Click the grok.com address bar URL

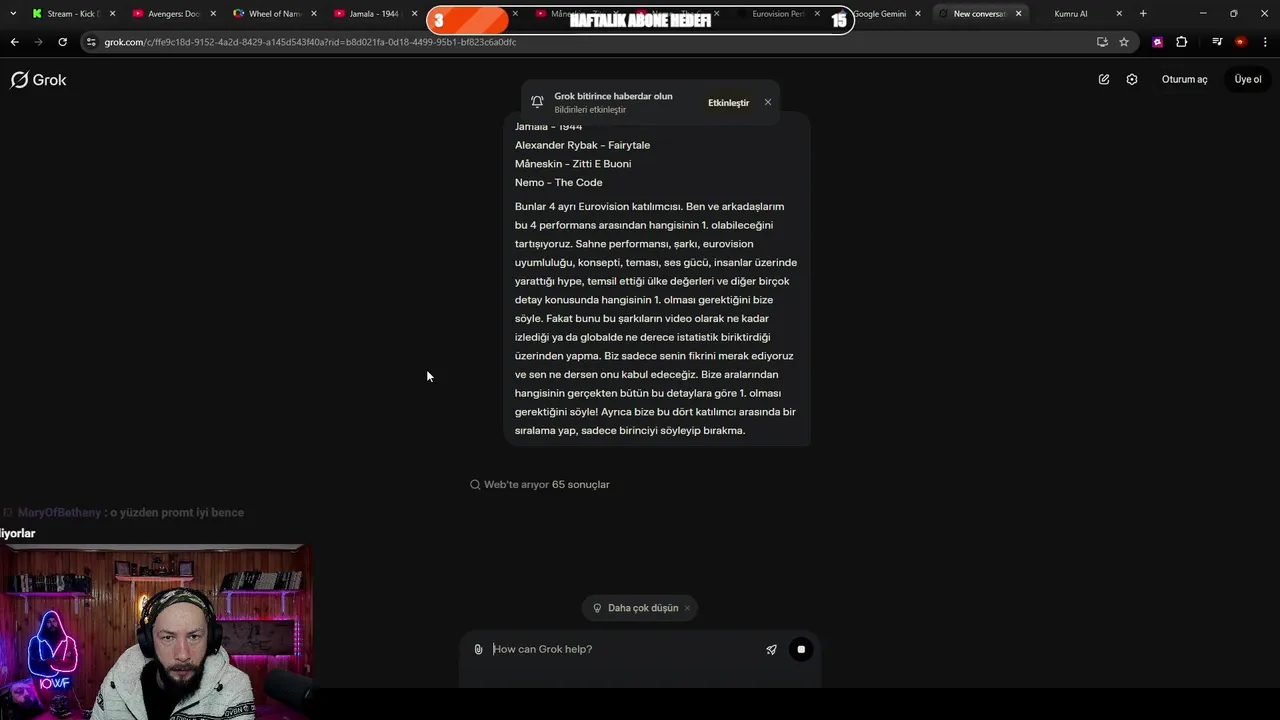pos(310,42)
